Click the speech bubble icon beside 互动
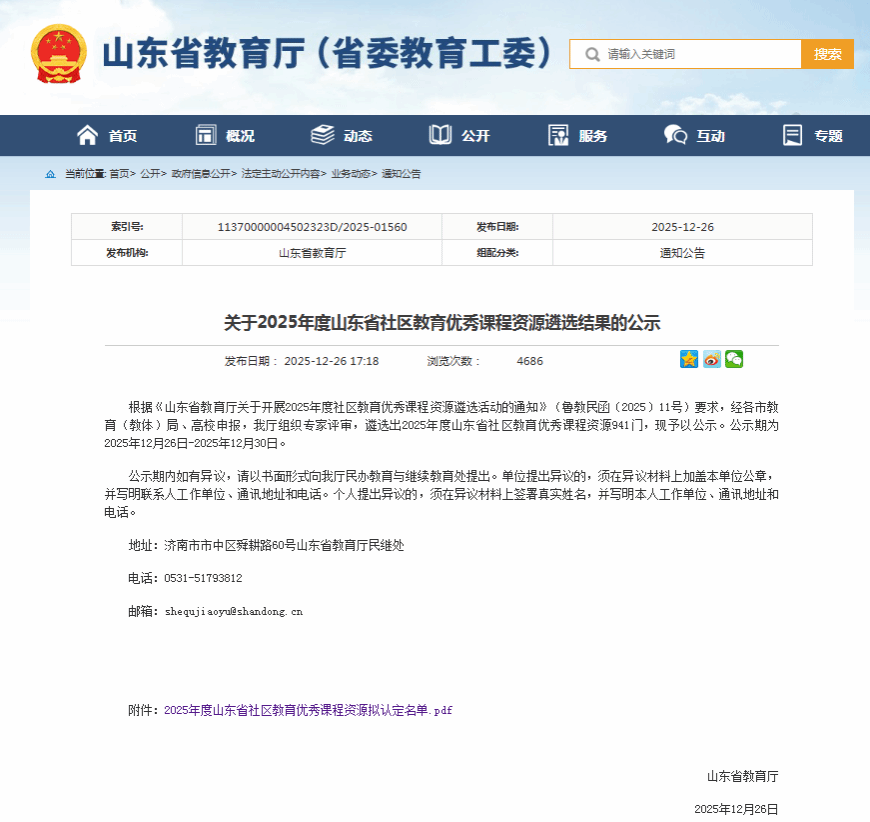 click(676, 135)
